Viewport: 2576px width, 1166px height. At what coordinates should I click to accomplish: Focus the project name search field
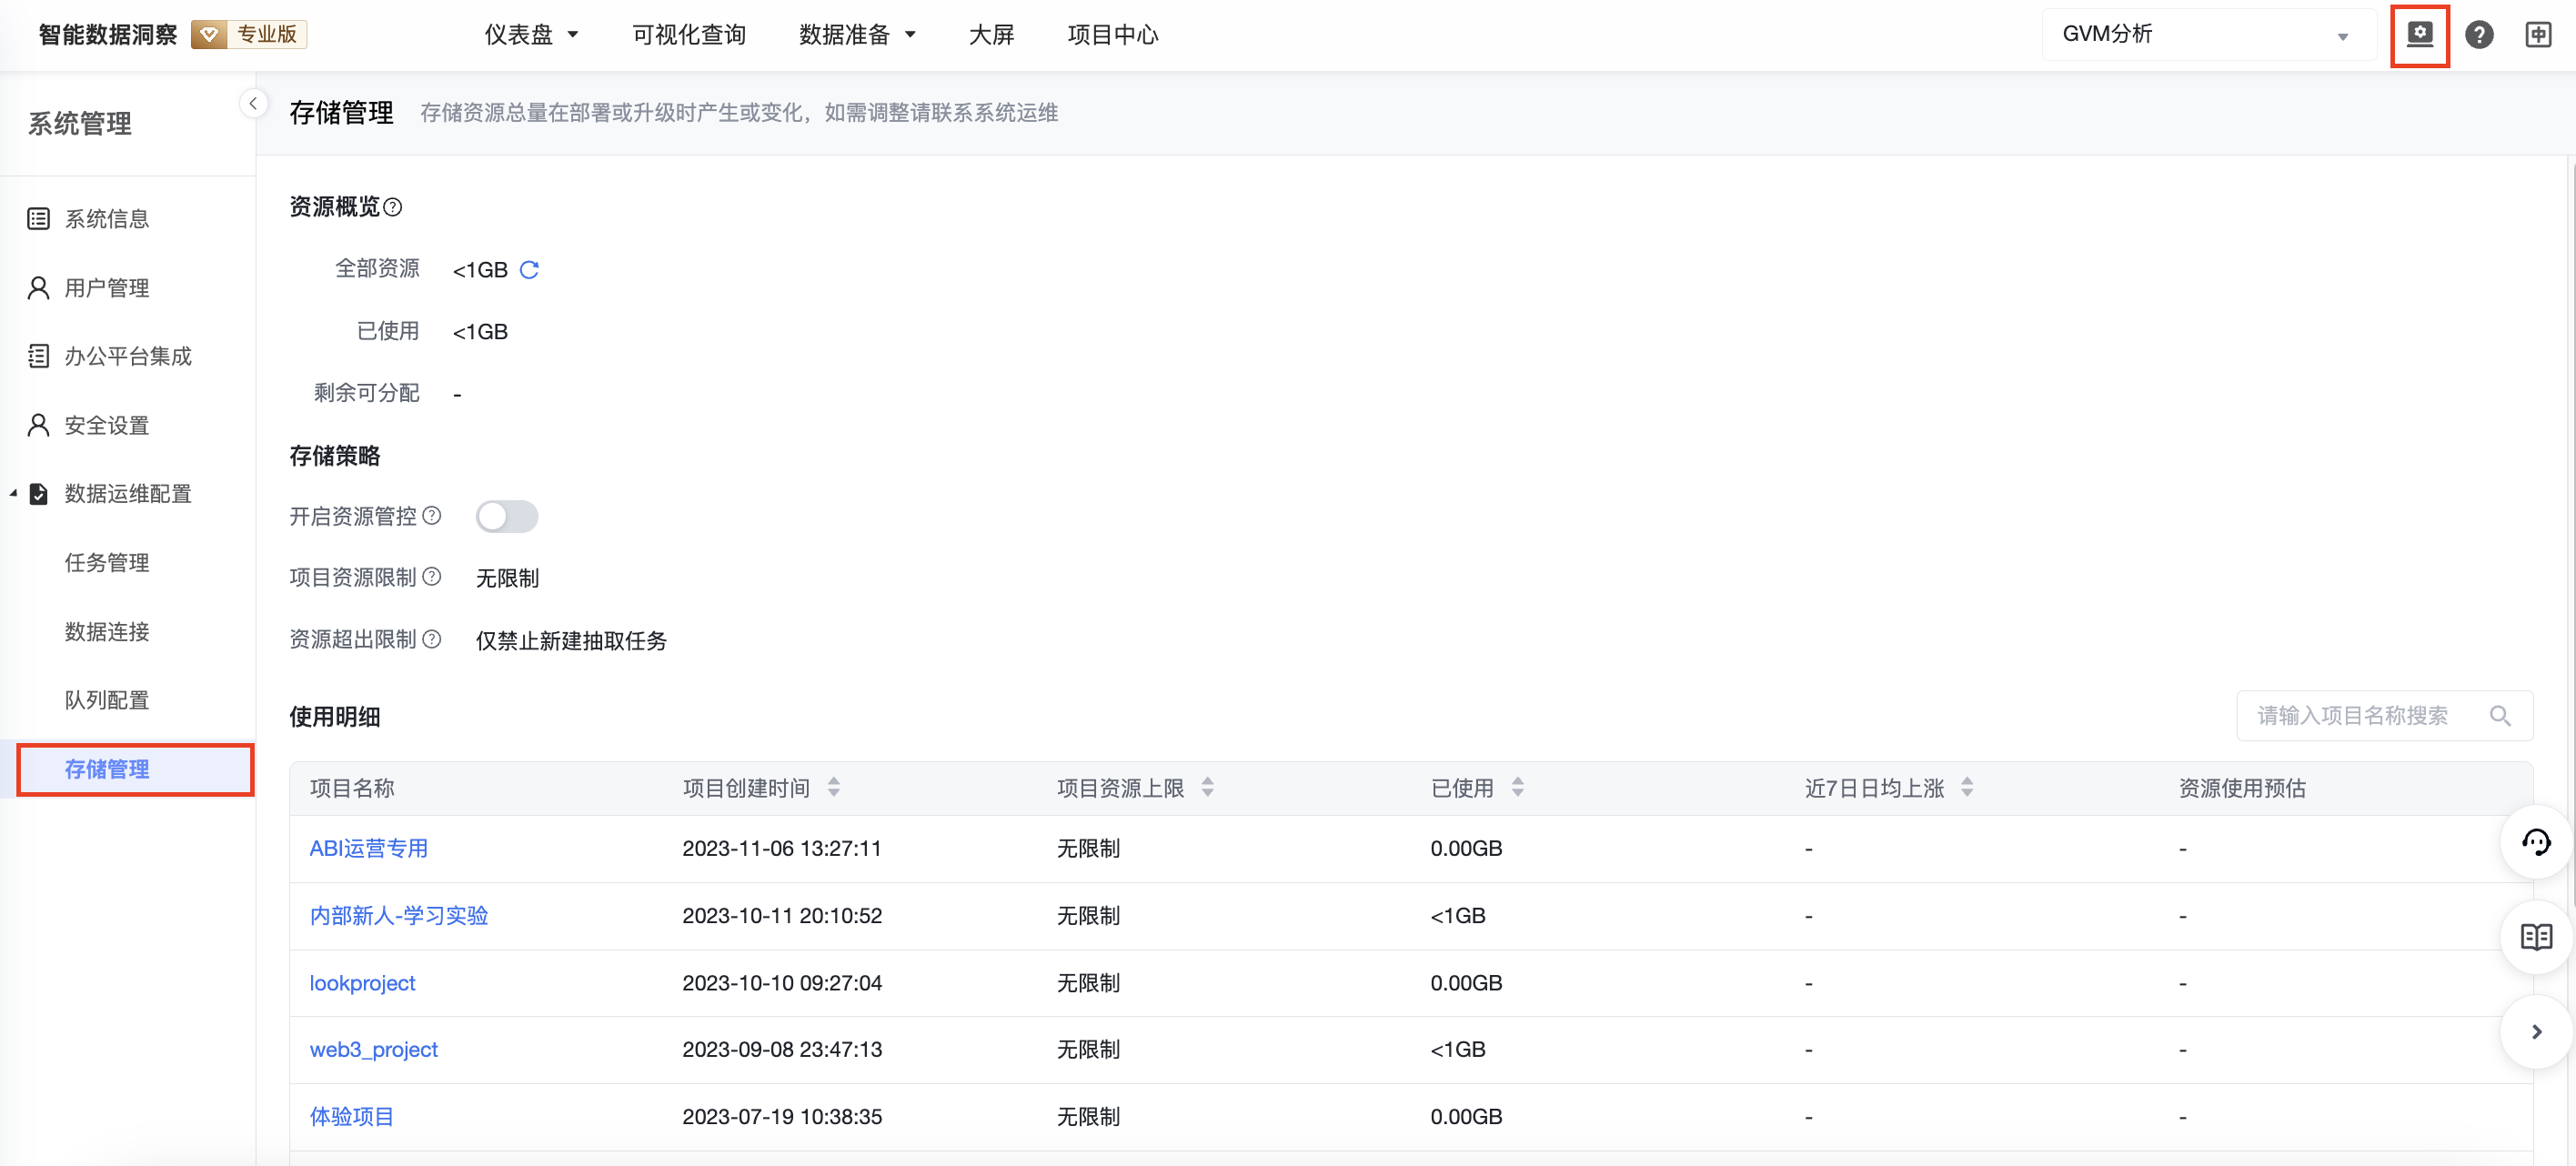click(2384, 716)
